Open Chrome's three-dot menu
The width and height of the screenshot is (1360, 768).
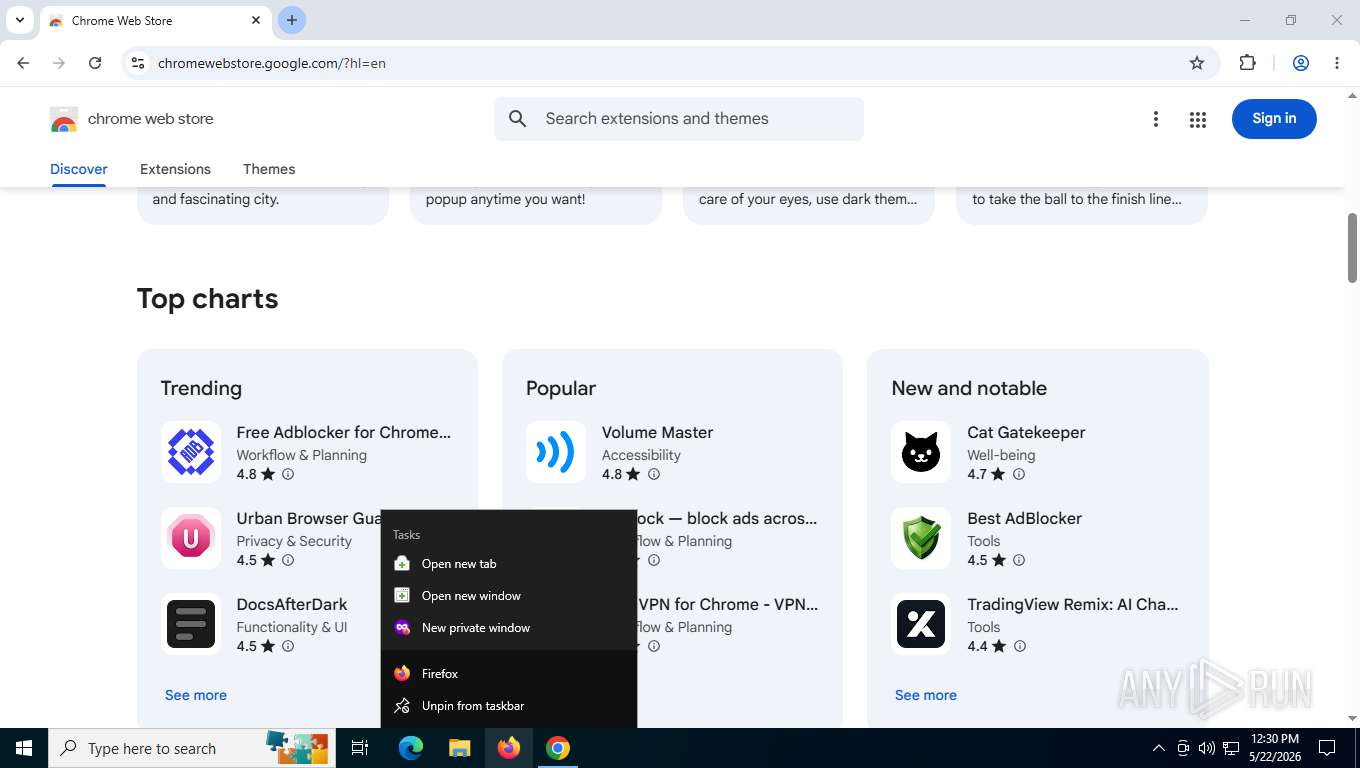[x=1337, y=63]
